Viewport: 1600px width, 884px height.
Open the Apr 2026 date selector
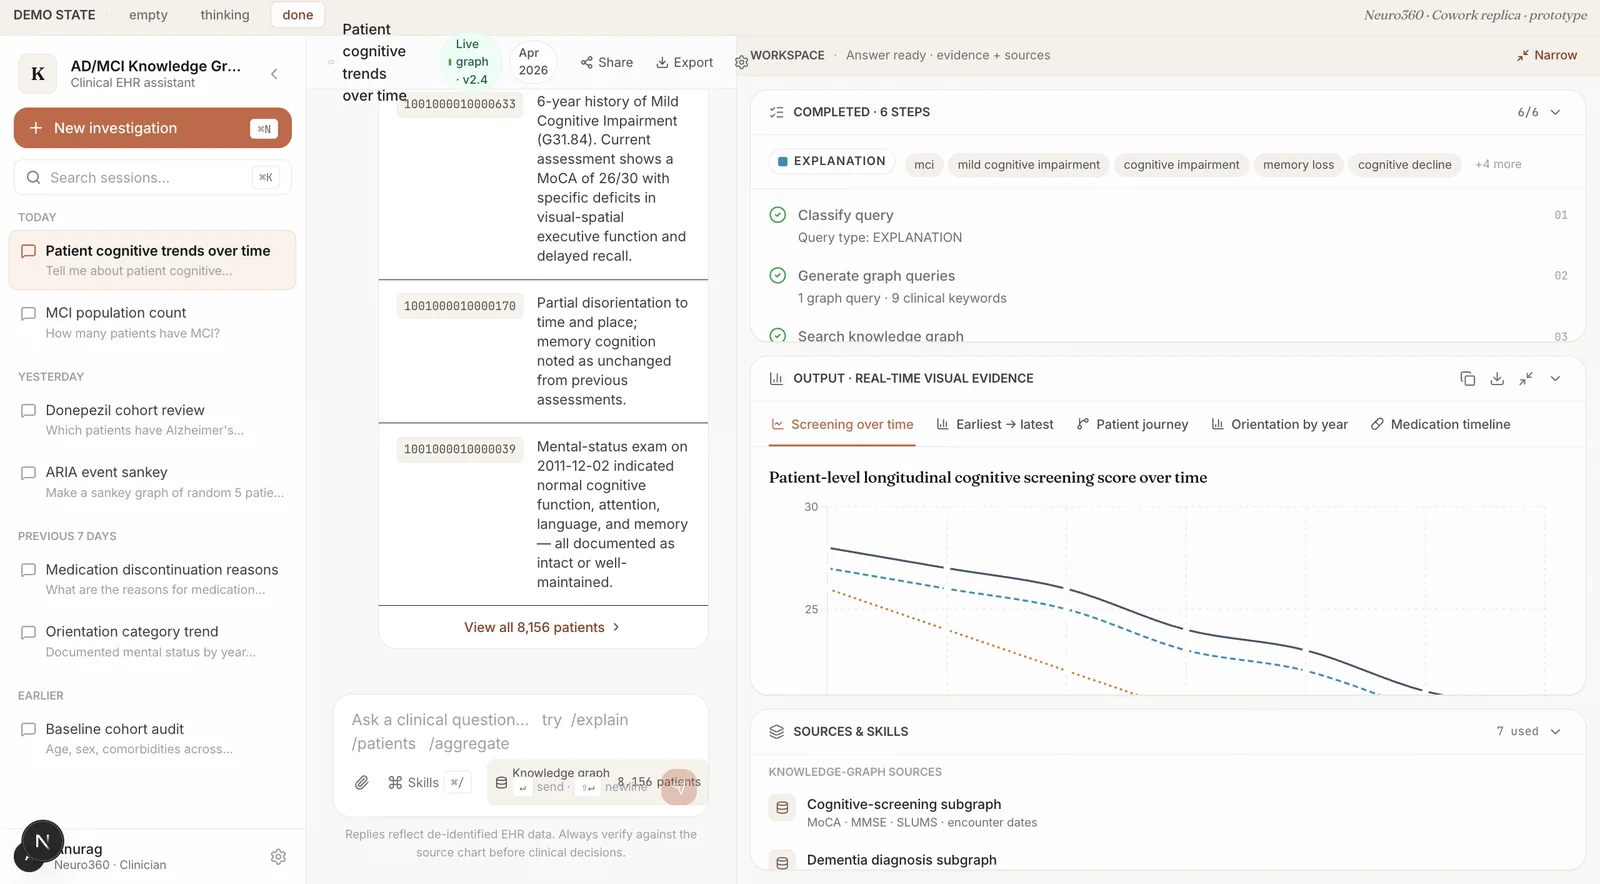pos(533,62)
